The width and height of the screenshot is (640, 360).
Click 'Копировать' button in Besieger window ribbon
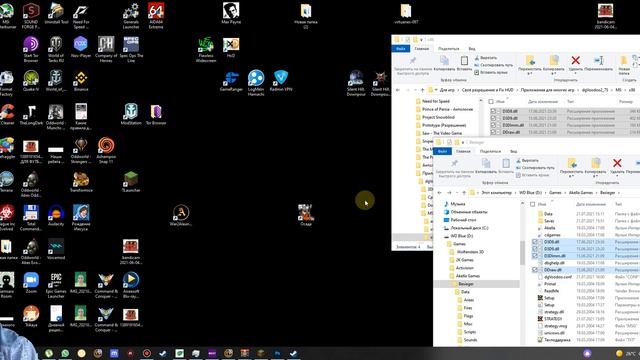click(486, 166)
